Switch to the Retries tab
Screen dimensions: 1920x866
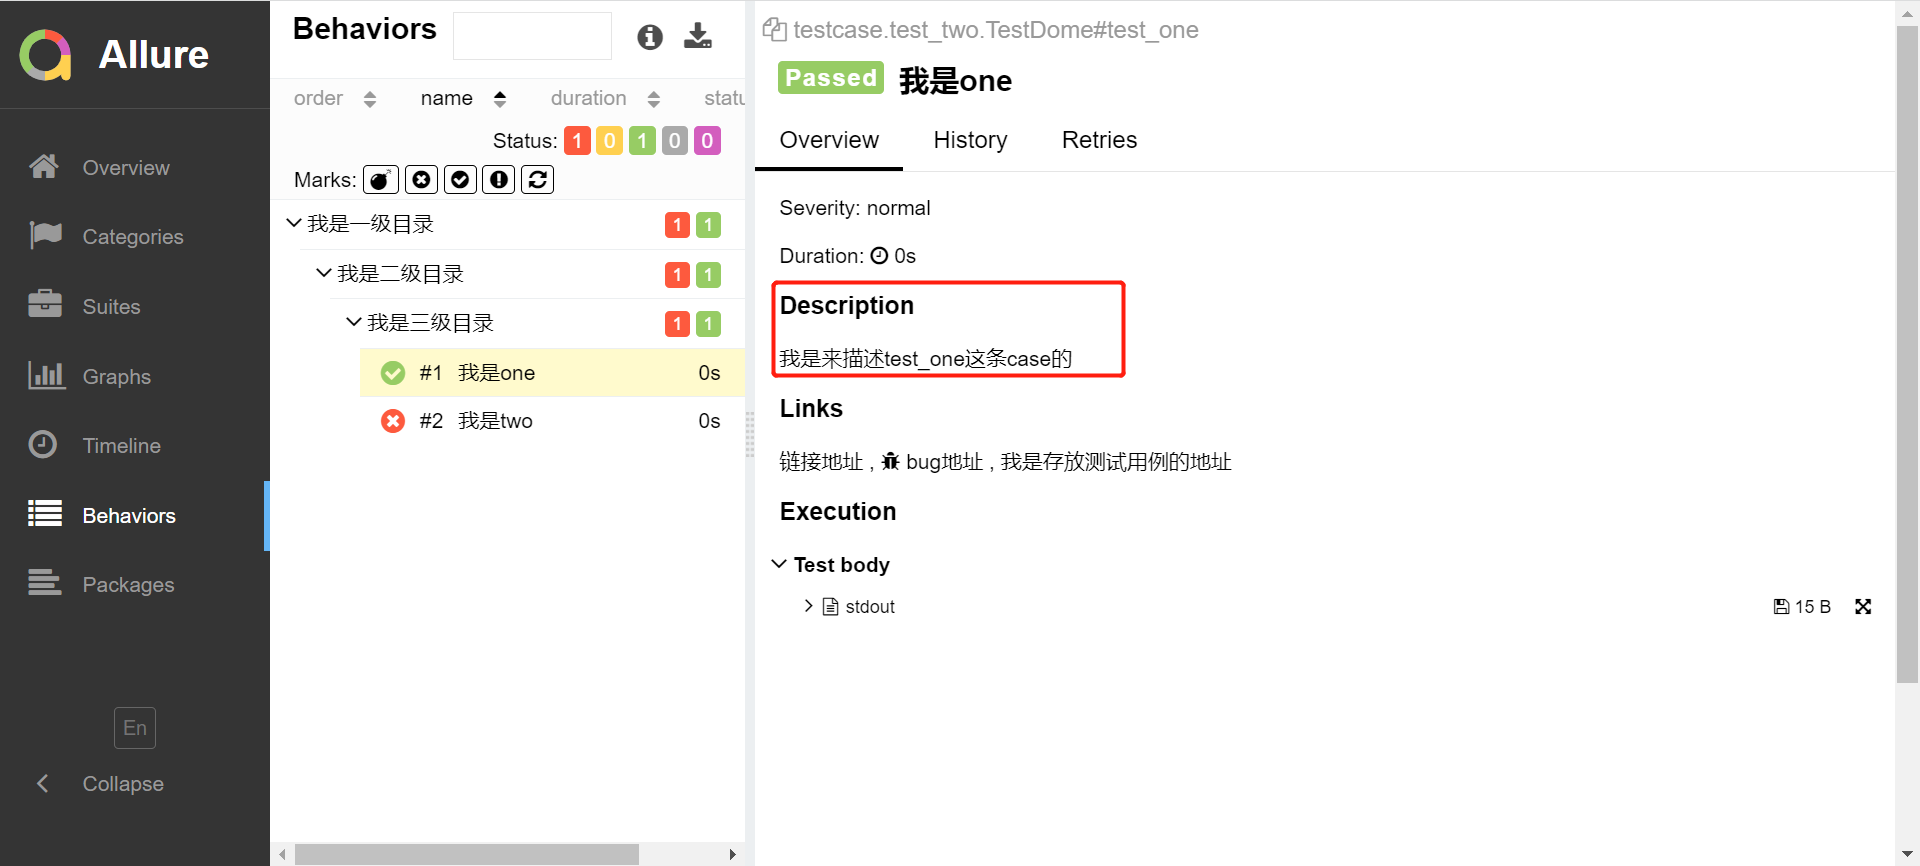click(1099, 140)
